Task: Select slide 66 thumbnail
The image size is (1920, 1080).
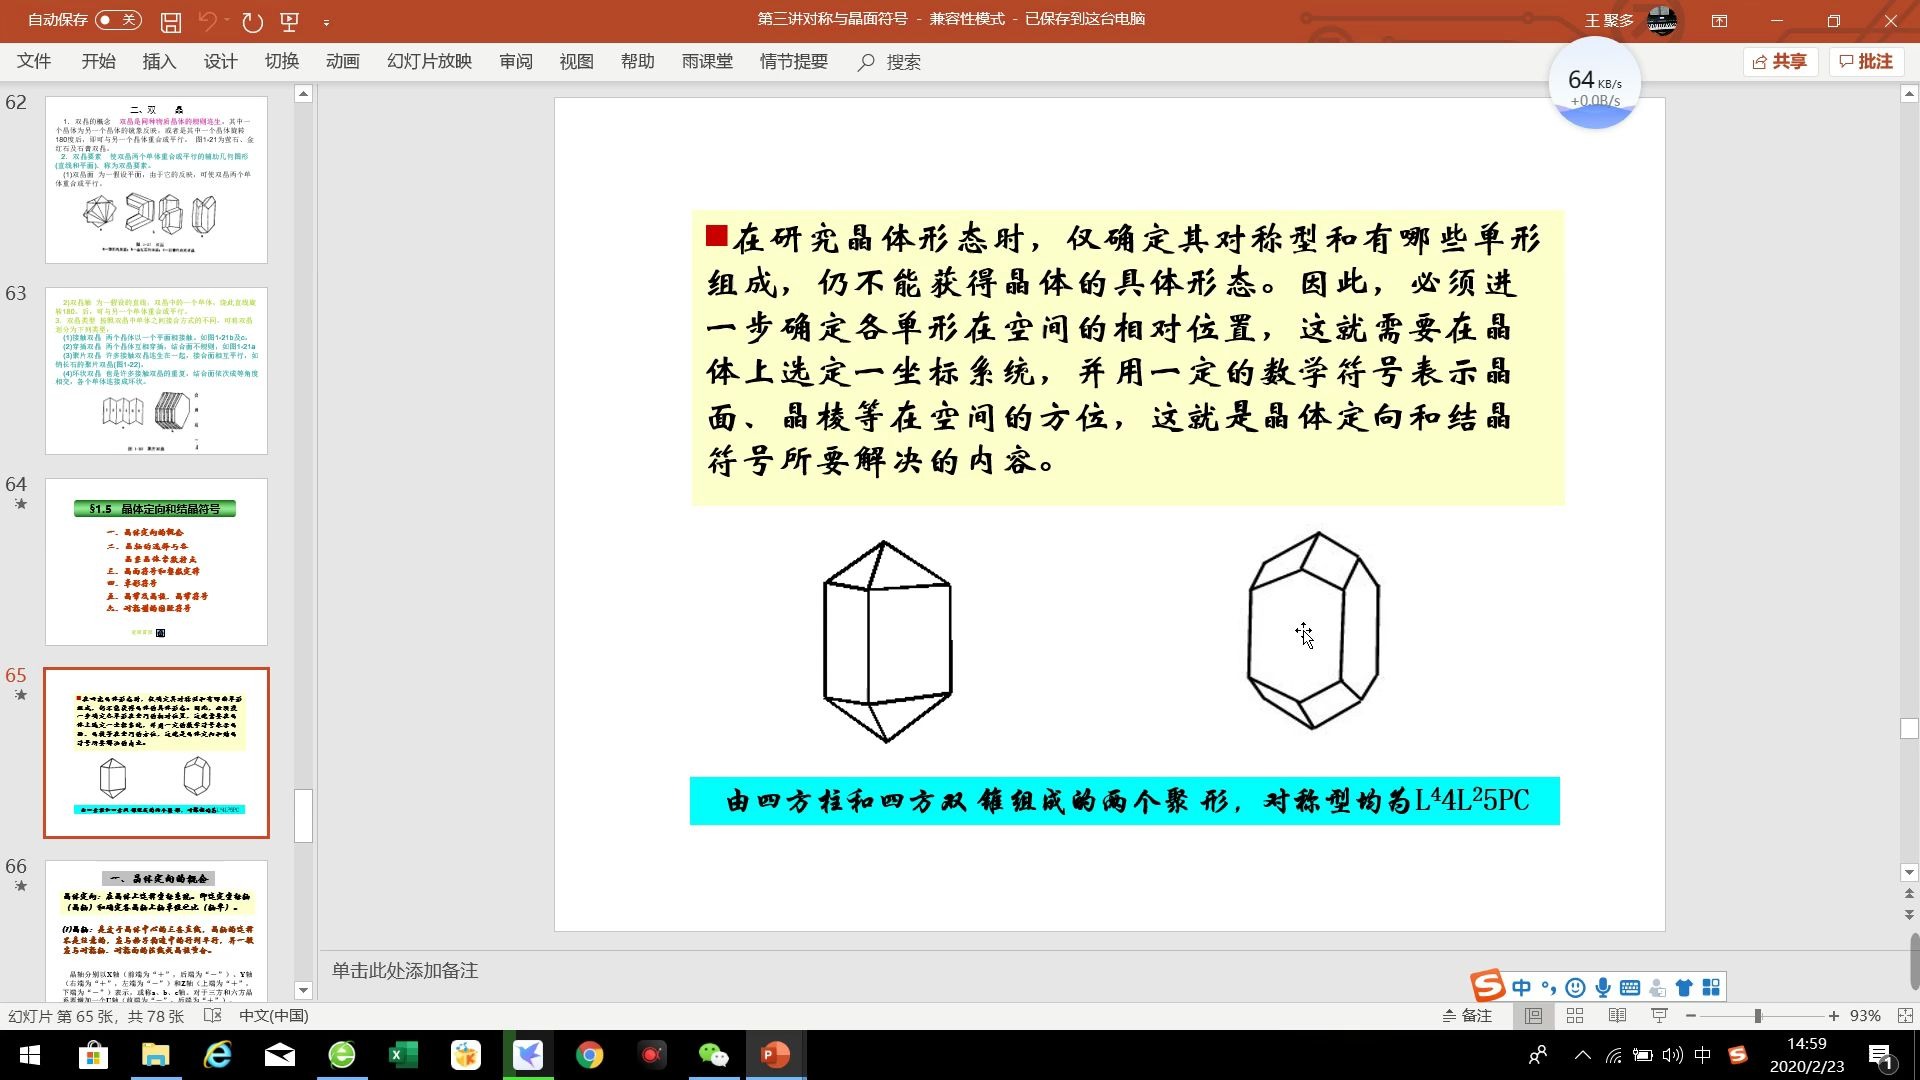Action: (156, 931)
